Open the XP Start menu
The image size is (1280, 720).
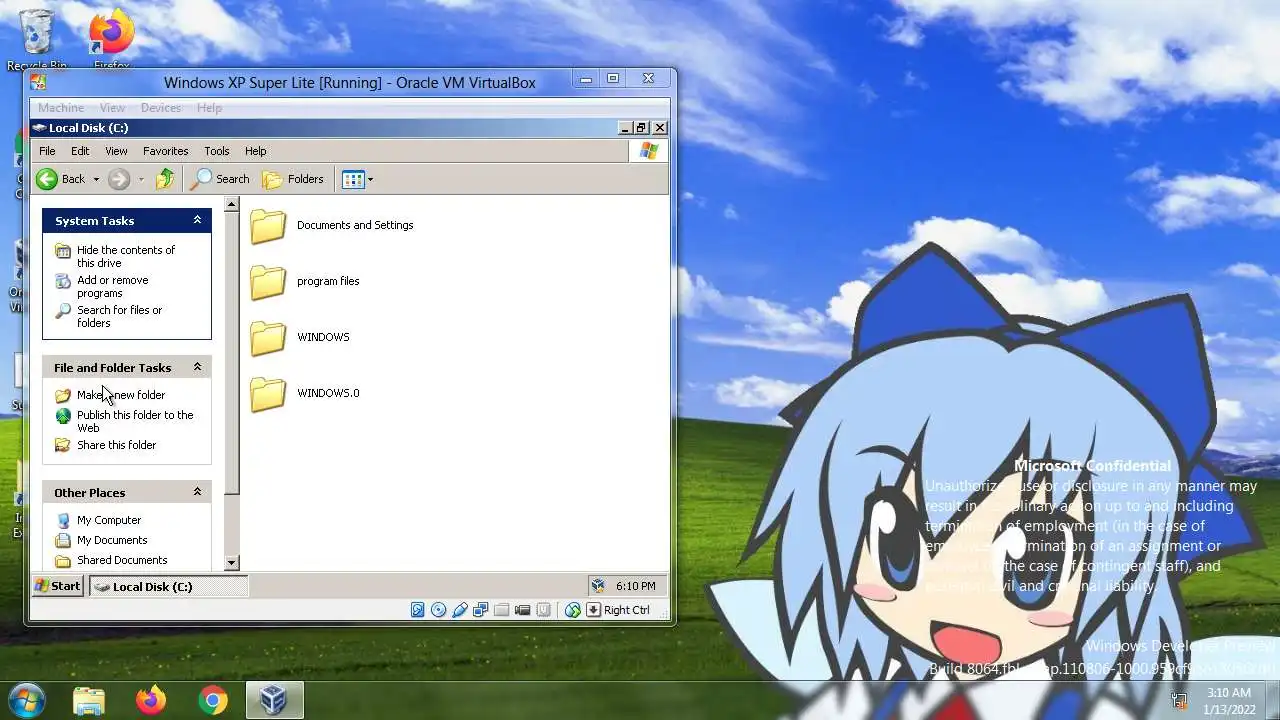(x=58, y=586)
